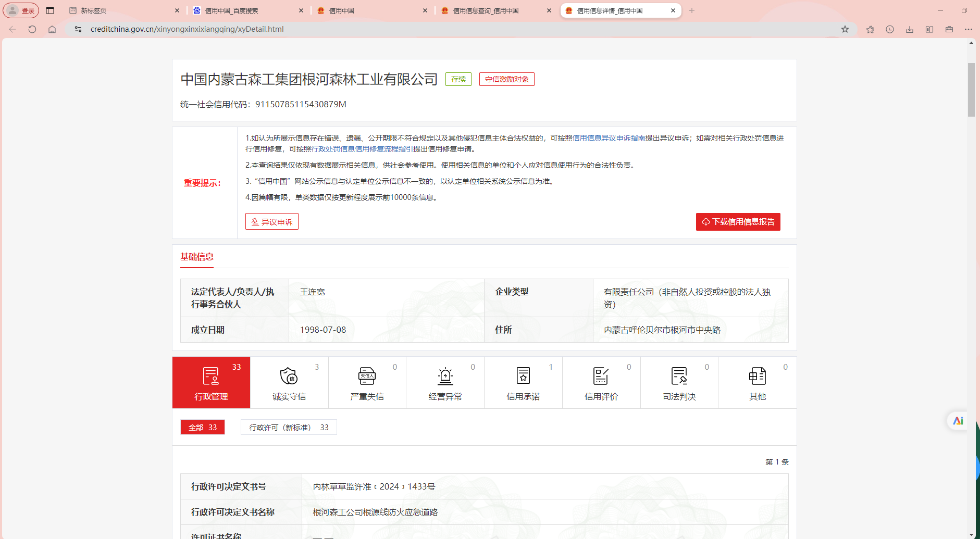Click the 重要提示 label
Viewport: 980px width, 539px height.
tap(202, 183)
